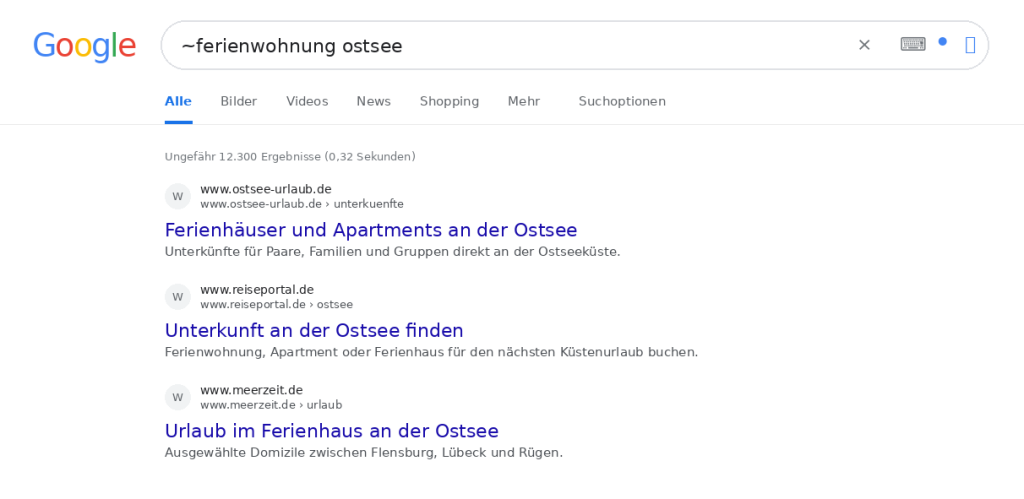
Task: Click the meerzeit.de › urlaub breadcrumb
Action: [271, 406]
